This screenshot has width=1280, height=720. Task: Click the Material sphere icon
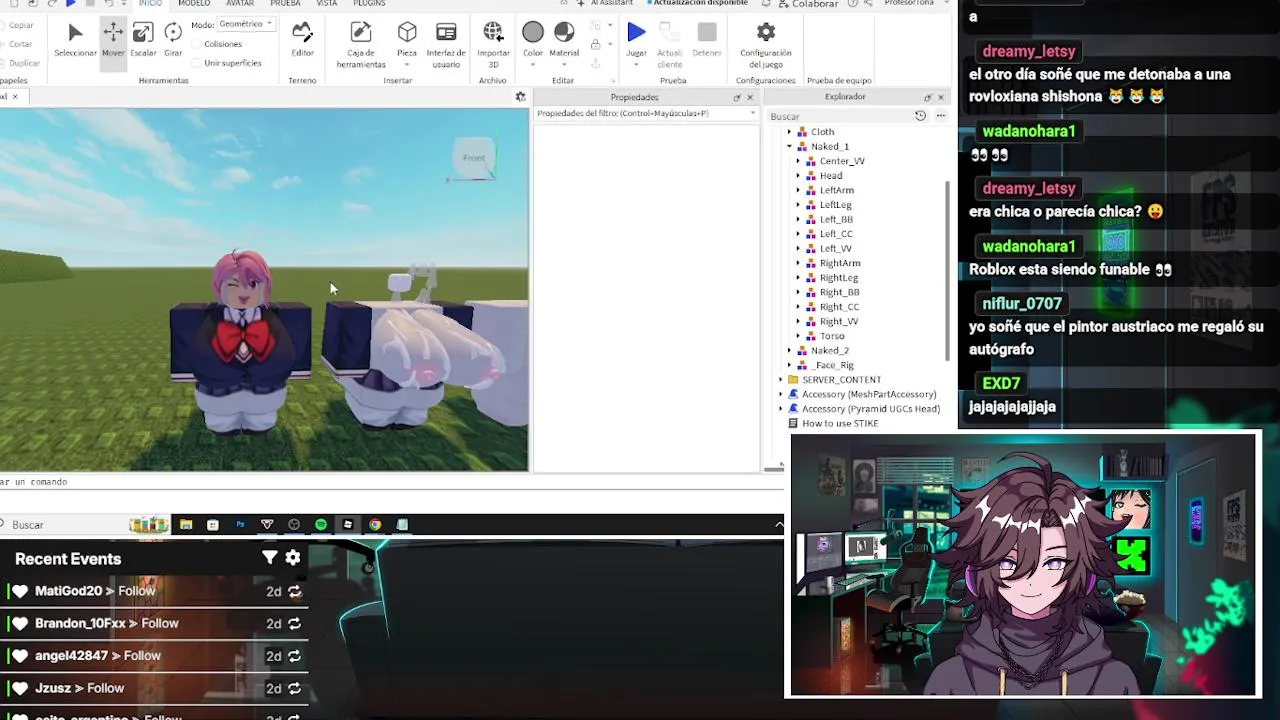564,33
